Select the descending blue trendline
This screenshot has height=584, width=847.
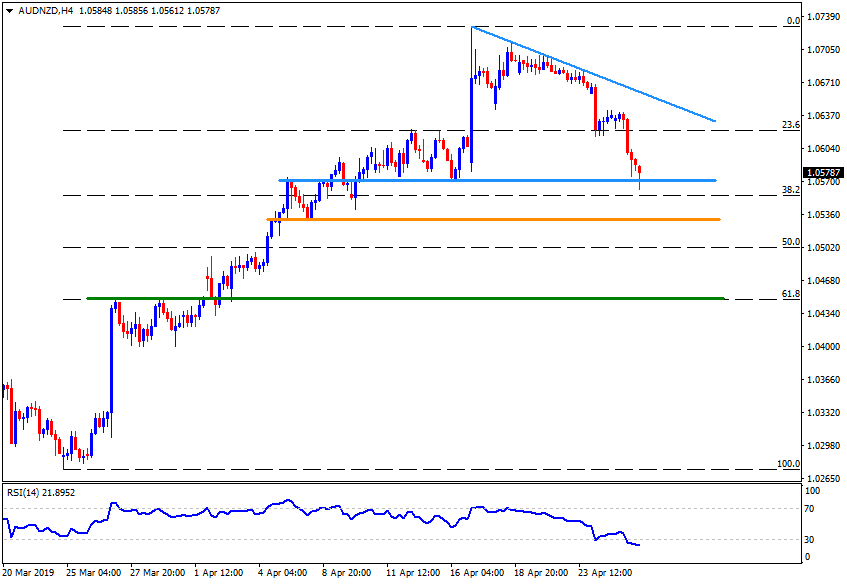pos(593,73)
